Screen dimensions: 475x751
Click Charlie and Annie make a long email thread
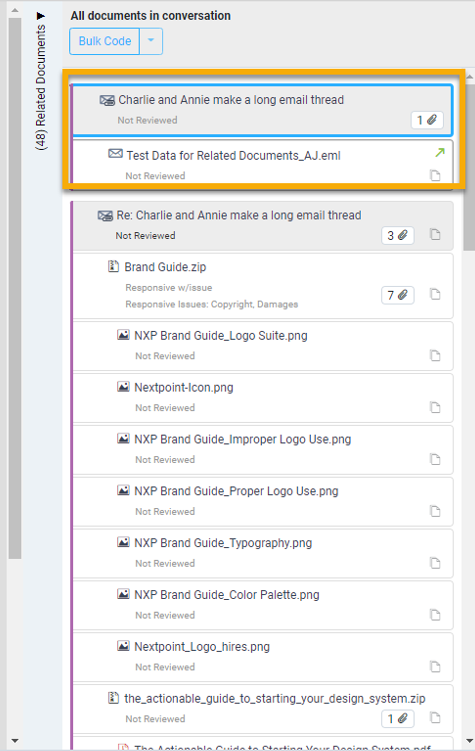231,100
